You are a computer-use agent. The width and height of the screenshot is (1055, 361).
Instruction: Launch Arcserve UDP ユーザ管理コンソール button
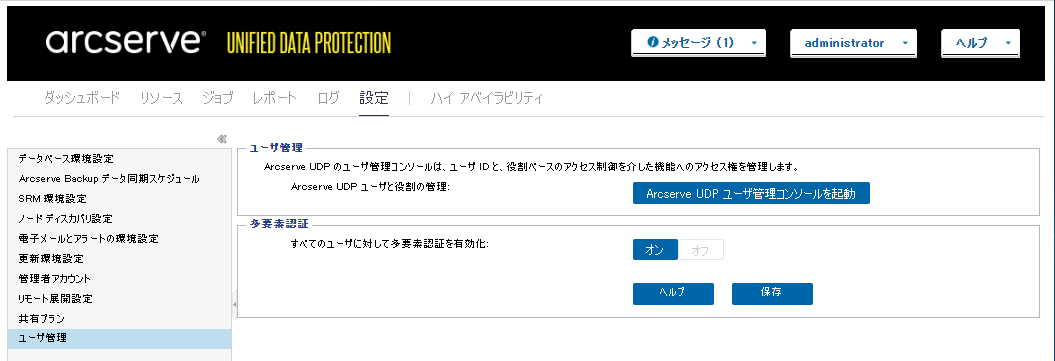click(x=751, y=194)
